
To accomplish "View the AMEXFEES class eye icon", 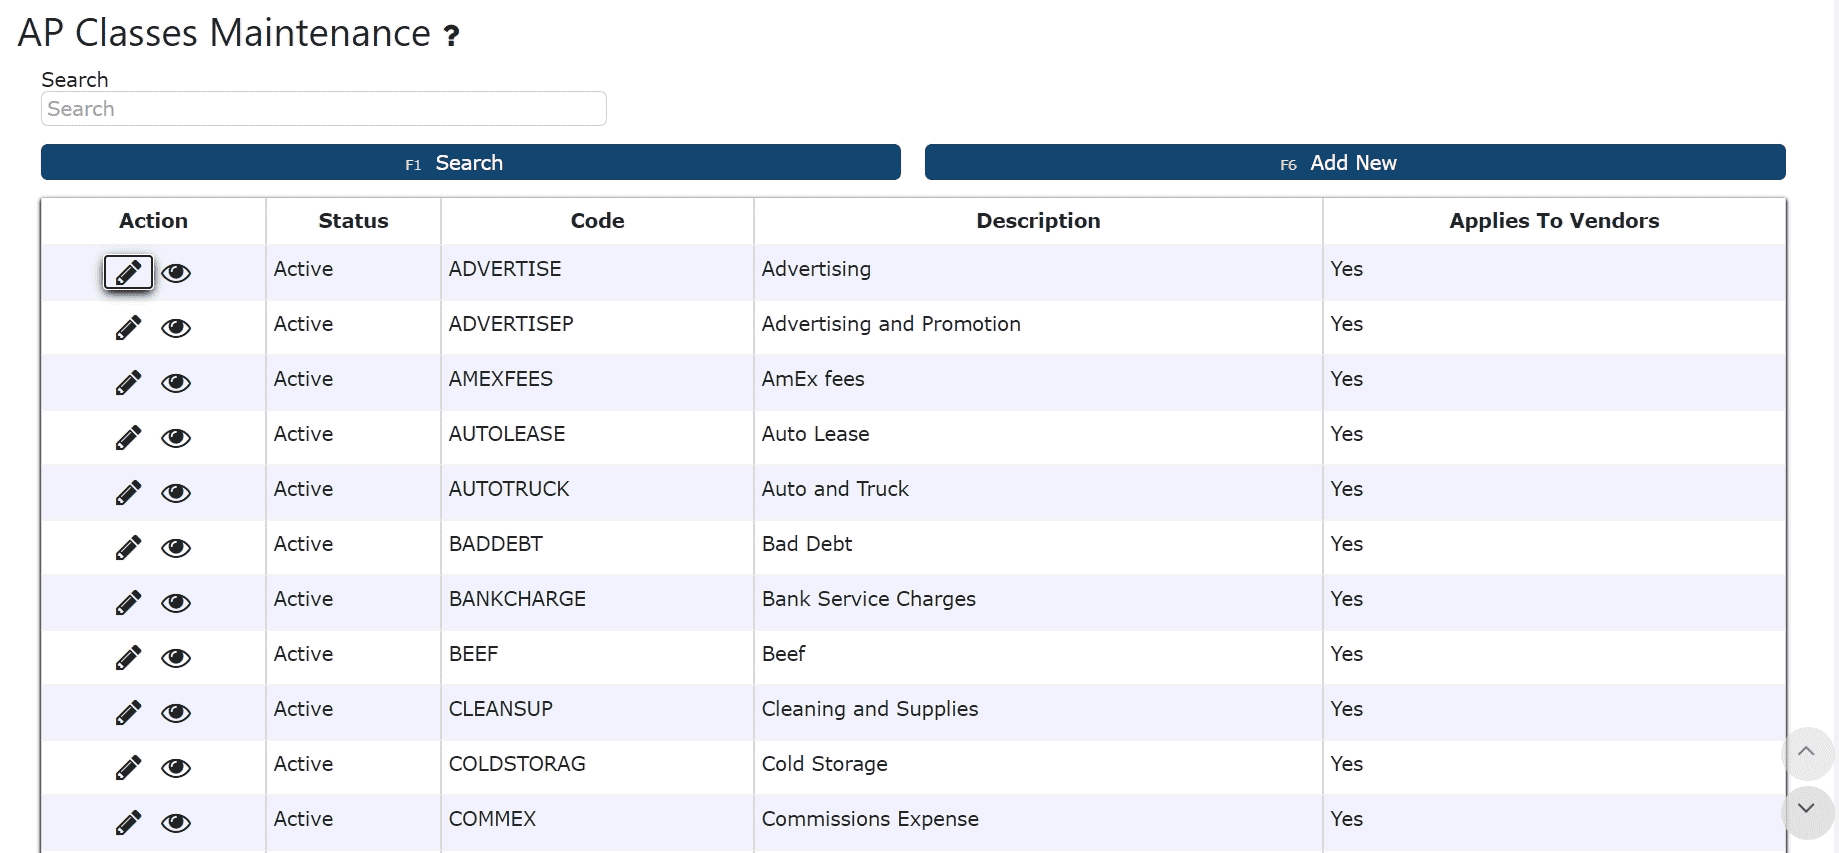I will 176,383.
